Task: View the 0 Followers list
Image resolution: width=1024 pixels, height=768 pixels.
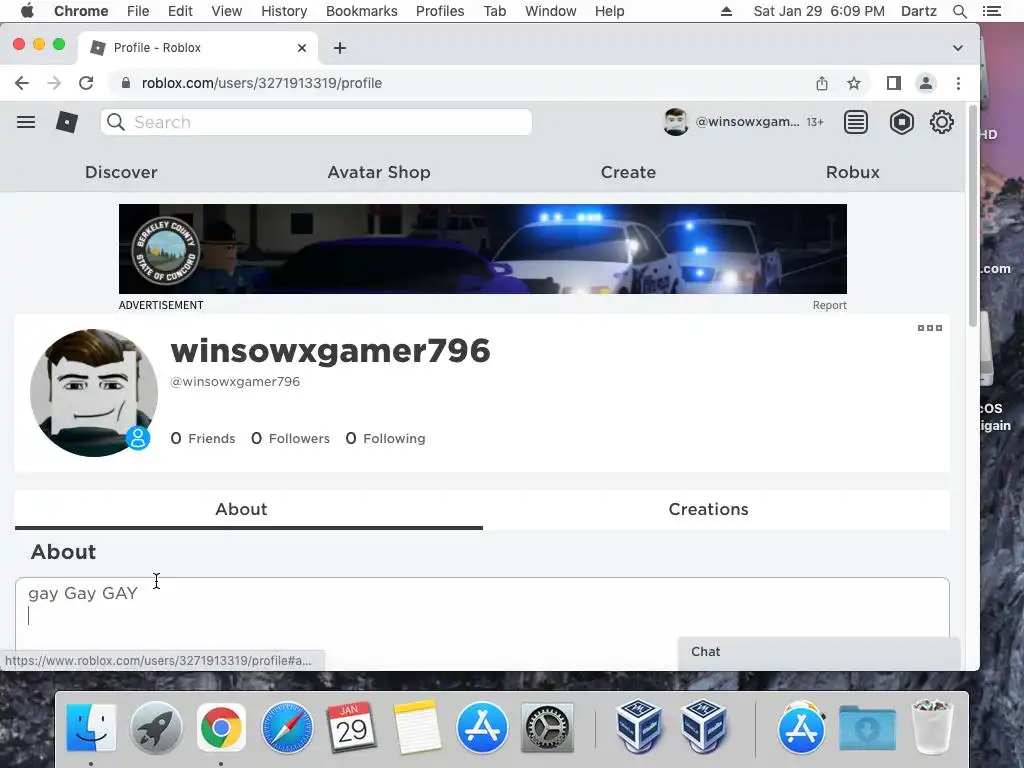Action: pos(291,438)
